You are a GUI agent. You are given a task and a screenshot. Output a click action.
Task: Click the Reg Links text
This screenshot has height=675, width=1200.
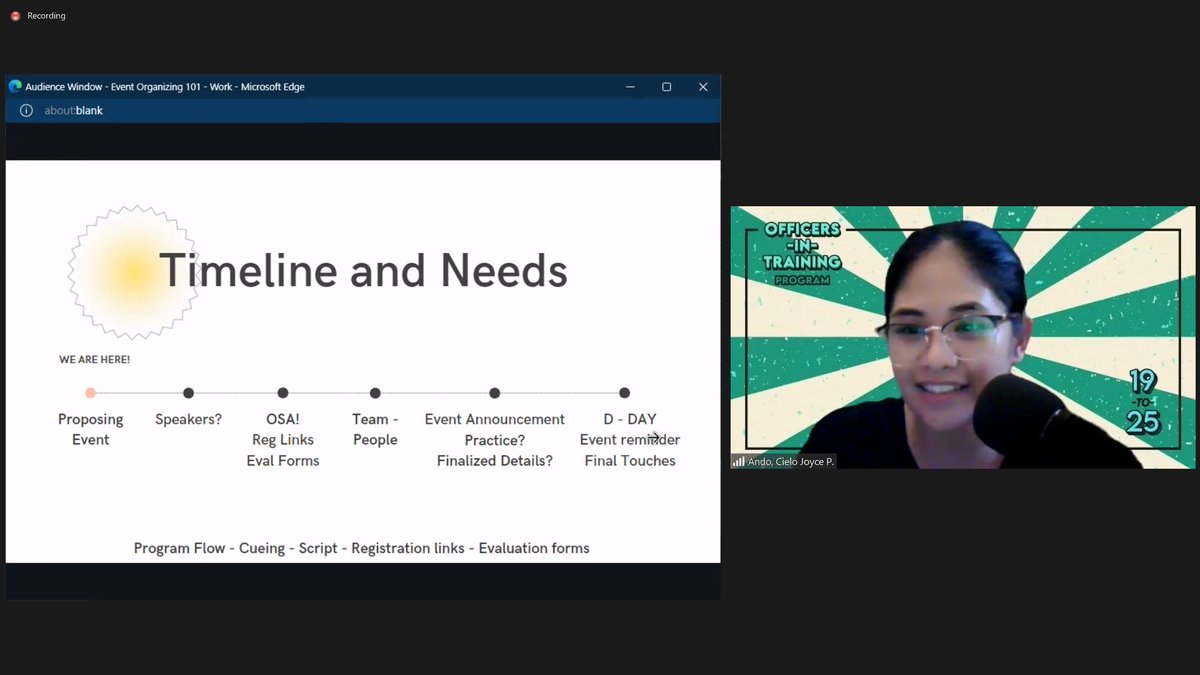[283, 440]
